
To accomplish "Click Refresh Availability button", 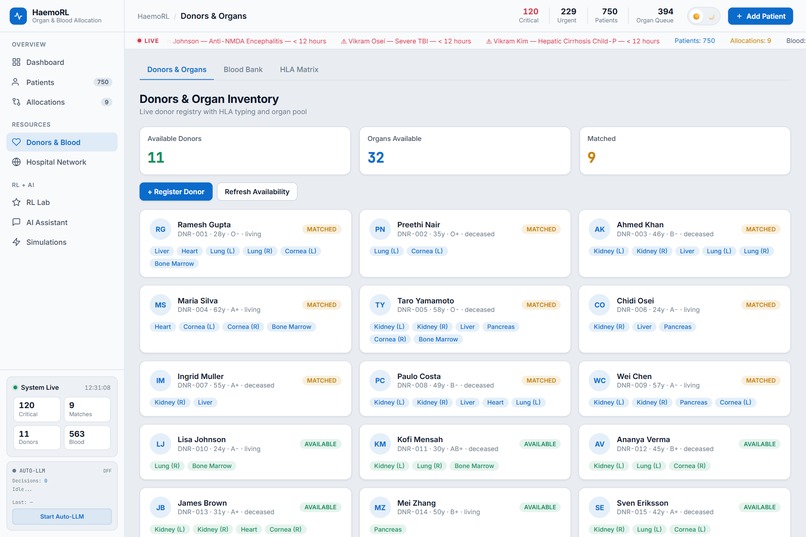I will pyautogui.click(x=257, y=192).
